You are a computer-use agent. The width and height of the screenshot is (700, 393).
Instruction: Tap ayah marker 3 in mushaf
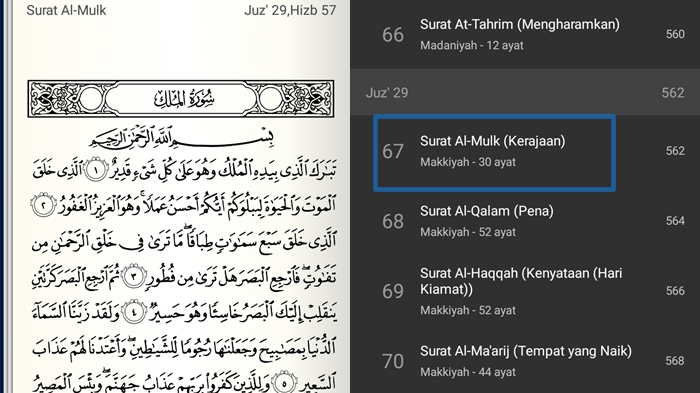(x=134, y=277)
